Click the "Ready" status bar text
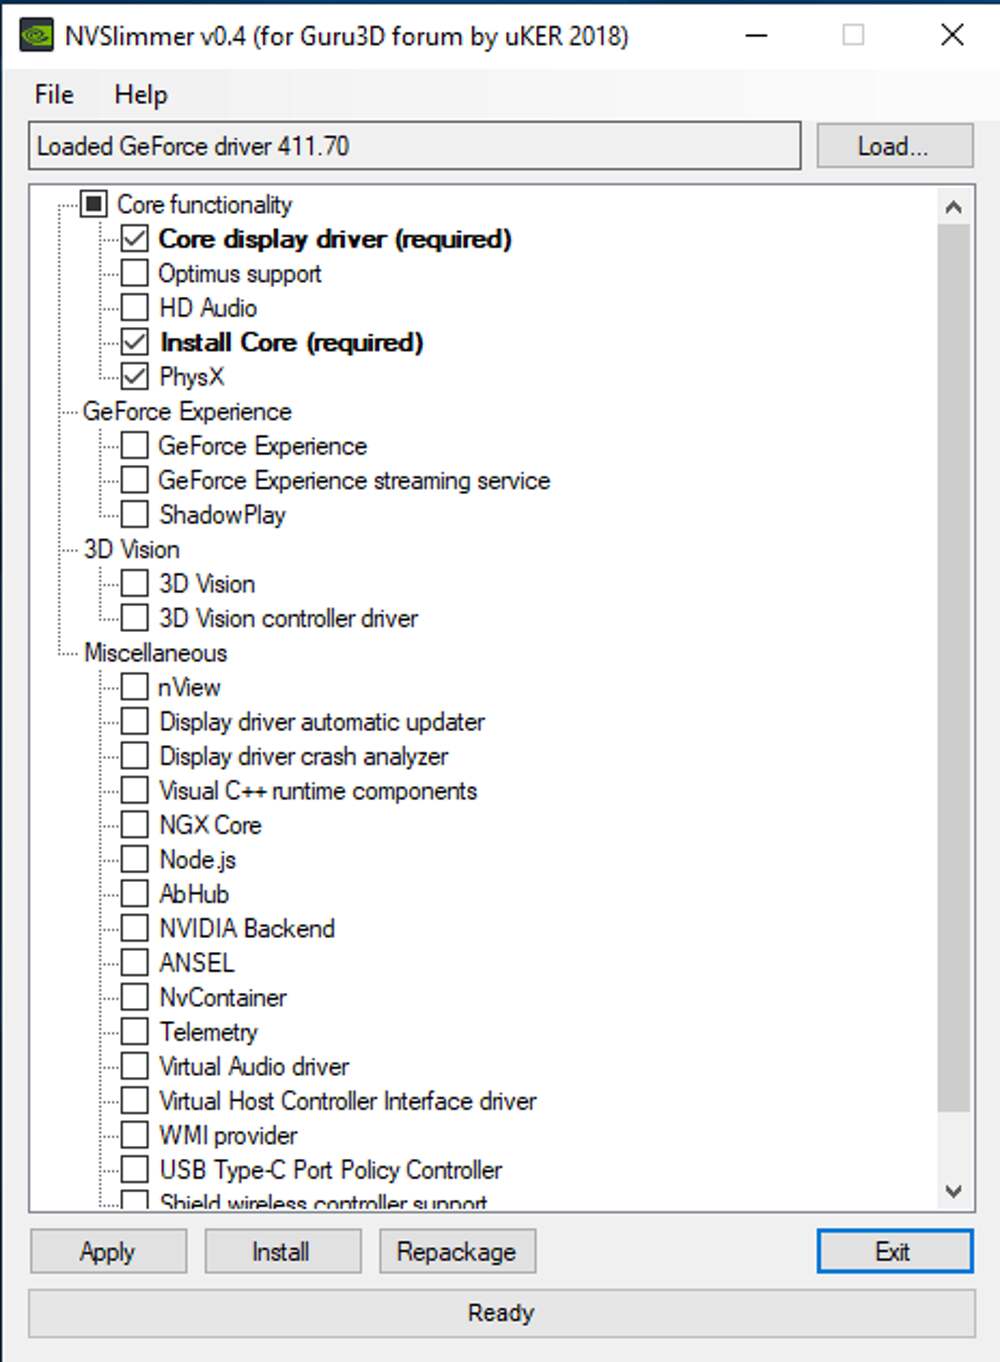1000x1362 pixels. [501, 1313]
